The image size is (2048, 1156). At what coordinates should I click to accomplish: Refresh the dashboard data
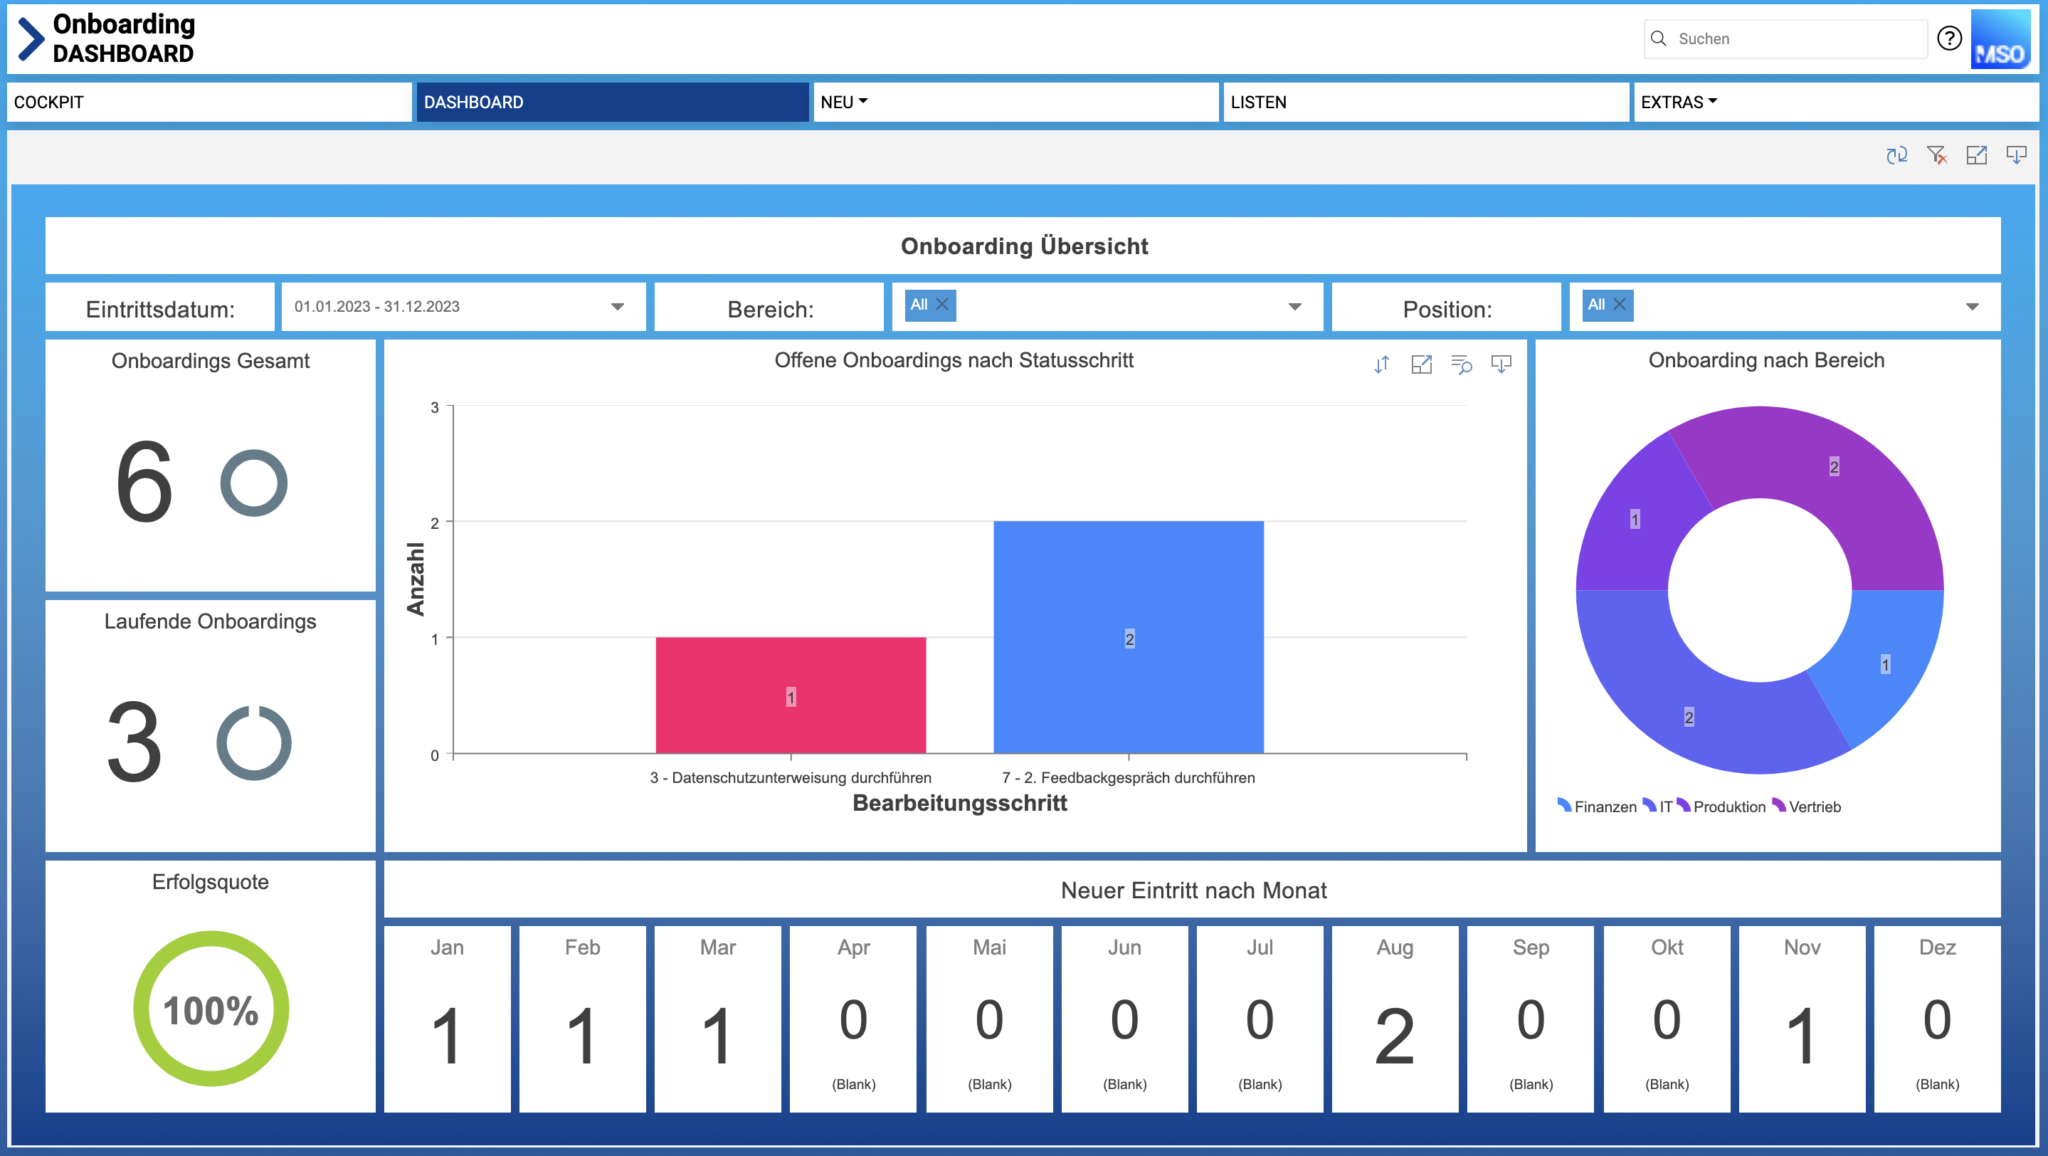tap(1897, 155)
